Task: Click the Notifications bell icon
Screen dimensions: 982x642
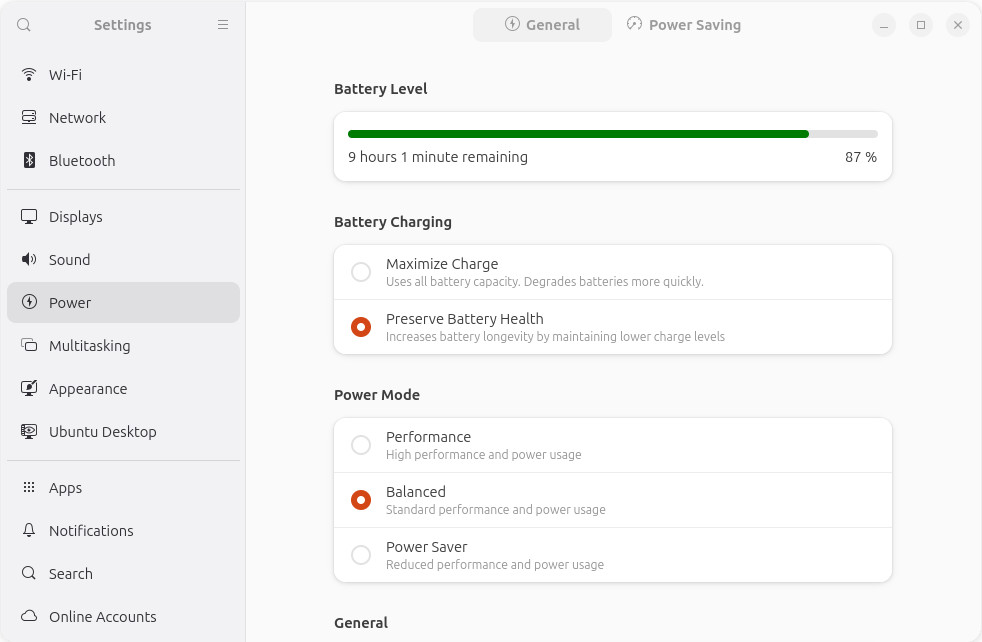Action: (29, 531)
